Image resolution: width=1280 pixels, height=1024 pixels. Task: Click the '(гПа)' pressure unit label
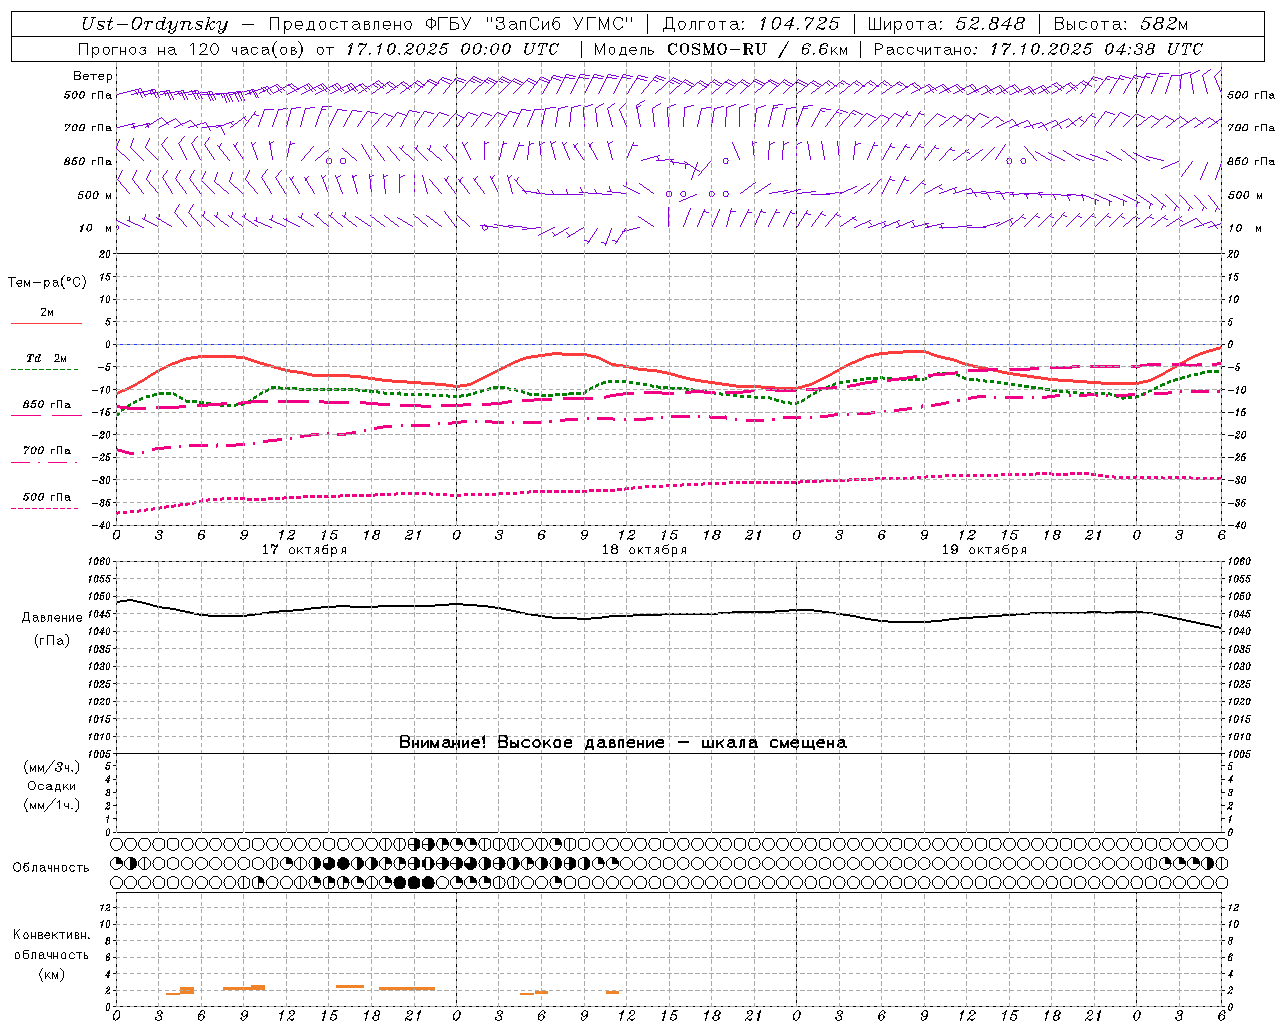pyautogui.click(x=52, y=640)
